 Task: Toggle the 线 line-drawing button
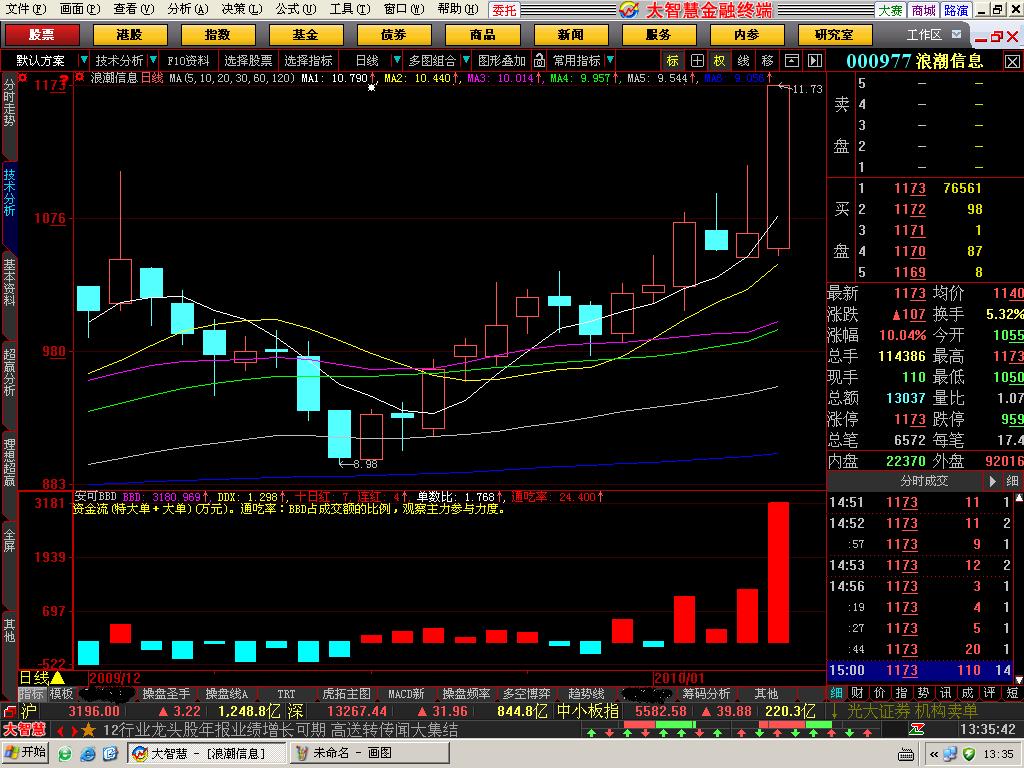(743, 61)
